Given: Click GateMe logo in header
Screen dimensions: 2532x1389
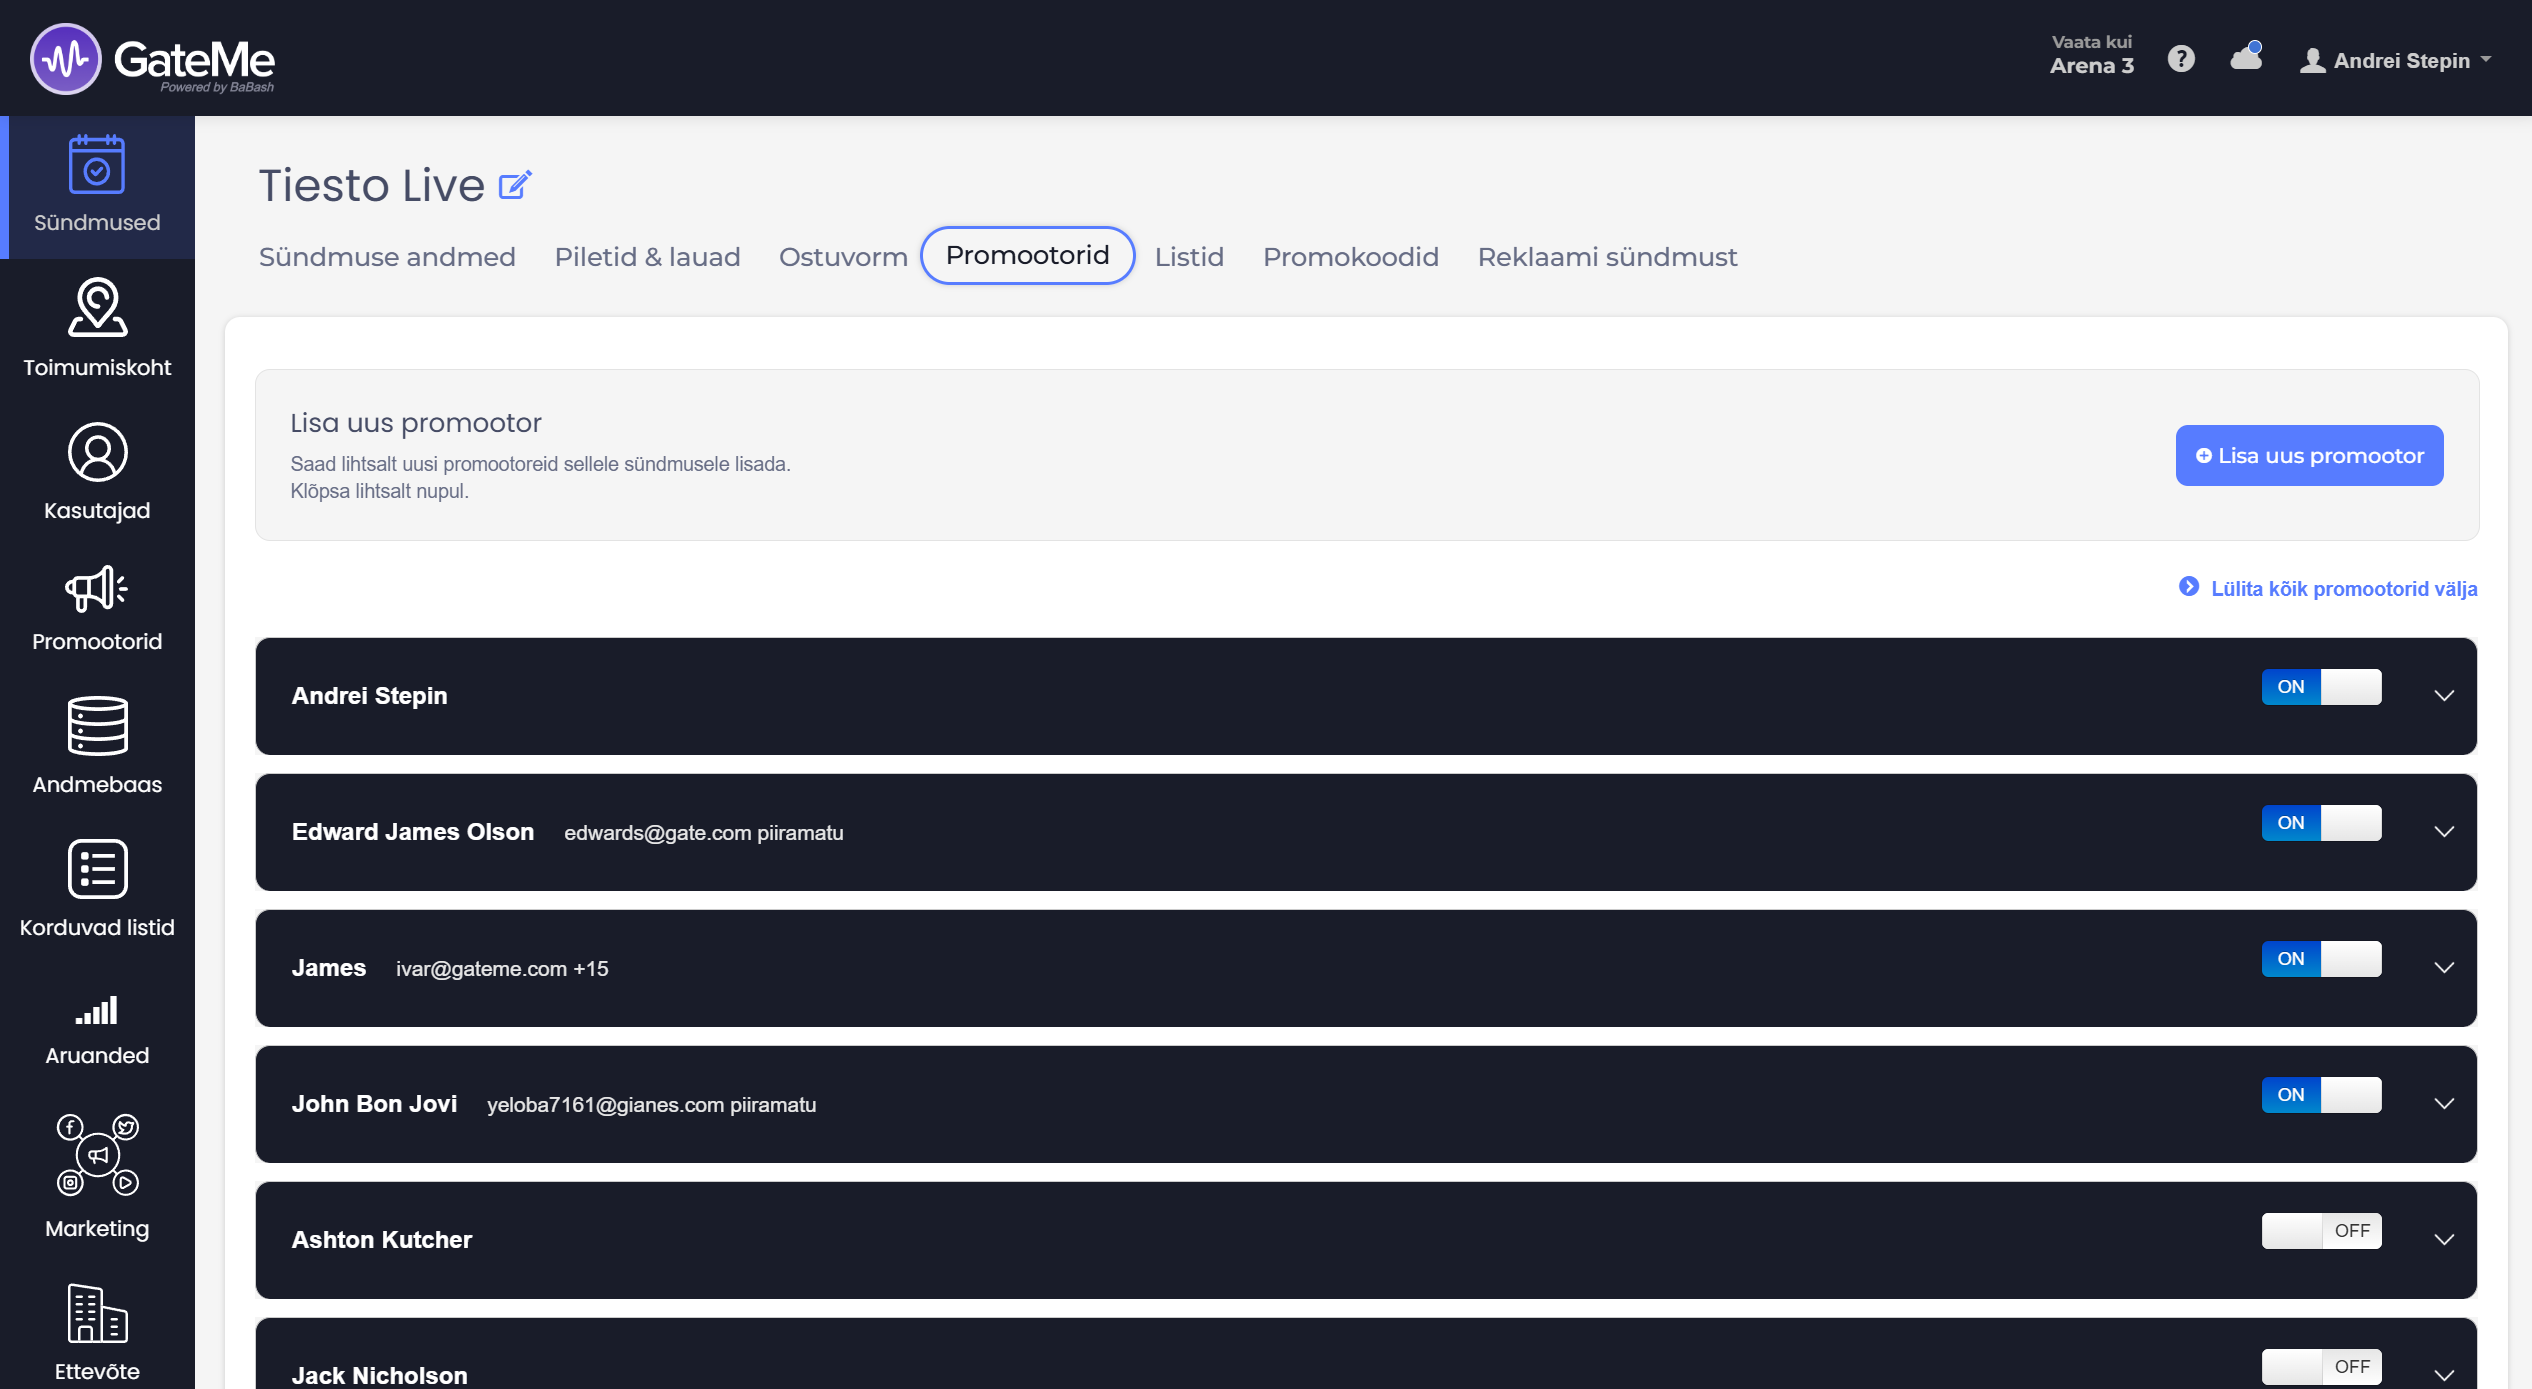Looking at the screenshot, I should click(x=153, y=59).
